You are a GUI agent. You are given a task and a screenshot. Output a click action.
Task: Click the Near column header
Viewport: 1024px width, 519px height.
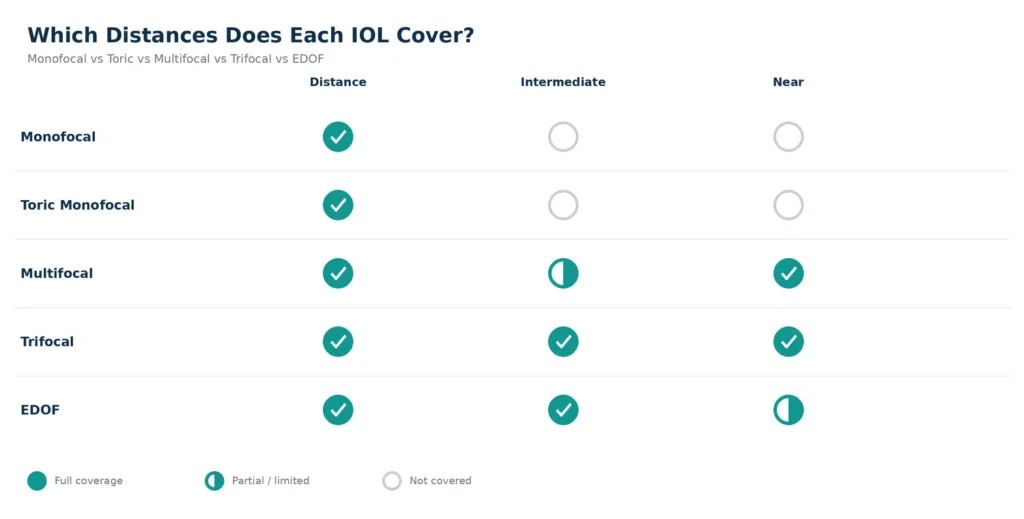(x=788, y=82)
